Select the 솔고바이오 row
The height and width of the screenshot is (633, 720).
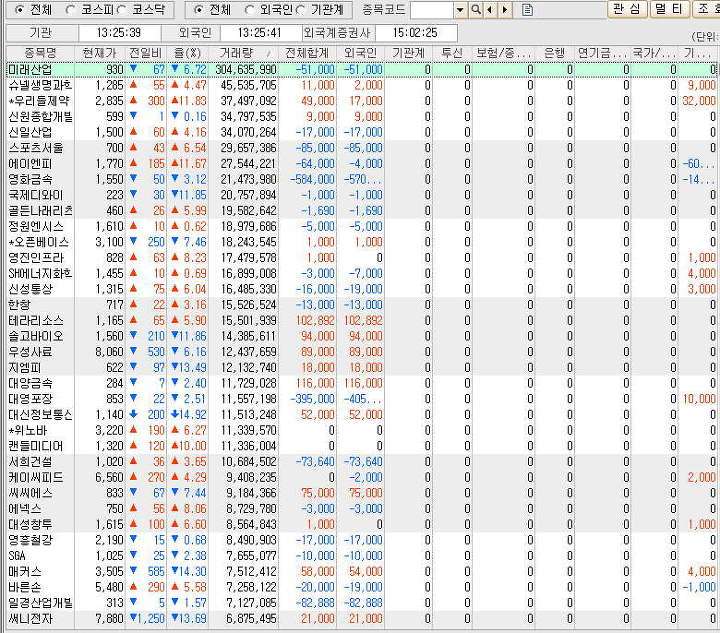pyautogui.click(x=361, y=336)
